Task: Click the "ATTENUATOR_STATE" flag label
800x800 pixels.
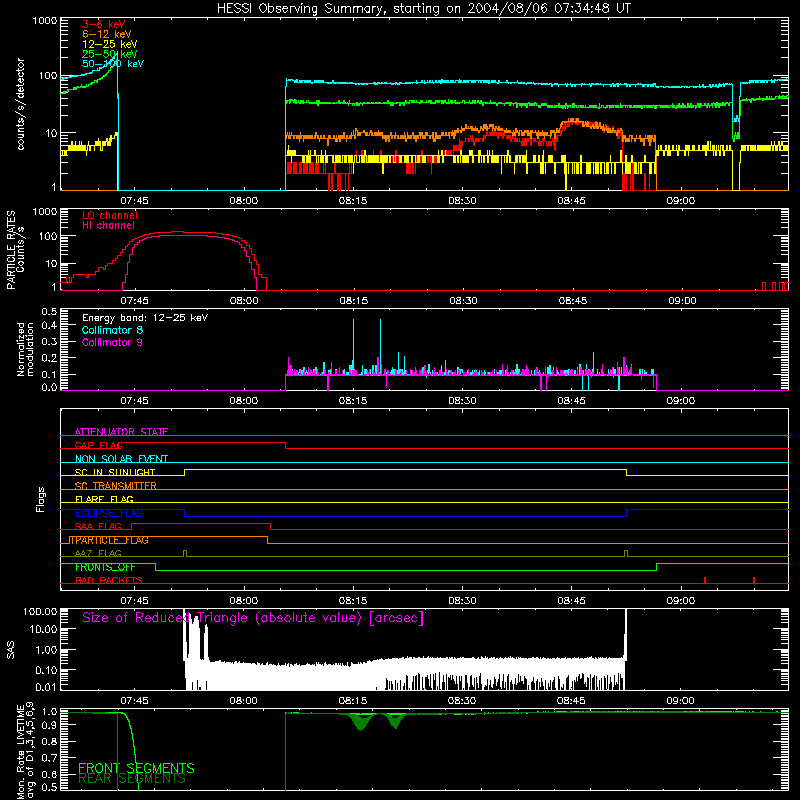Action: 121,432
